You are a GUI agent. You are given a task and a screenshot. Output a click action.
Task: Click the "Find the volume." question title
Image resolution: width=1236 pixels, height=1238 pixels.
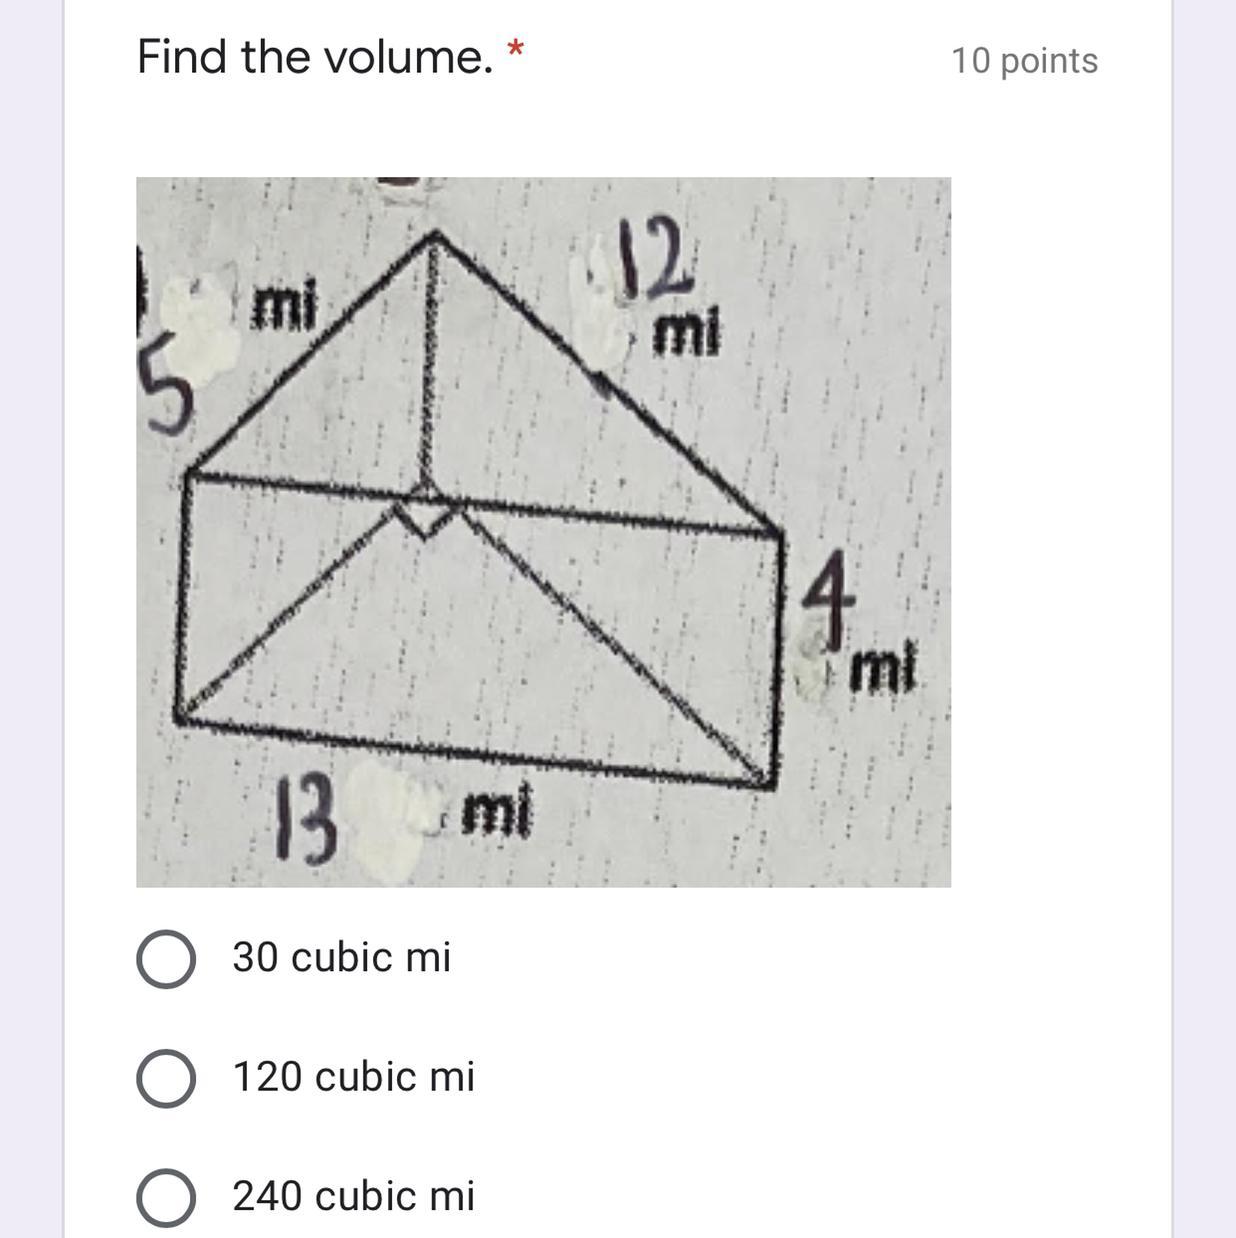point(315,56)
